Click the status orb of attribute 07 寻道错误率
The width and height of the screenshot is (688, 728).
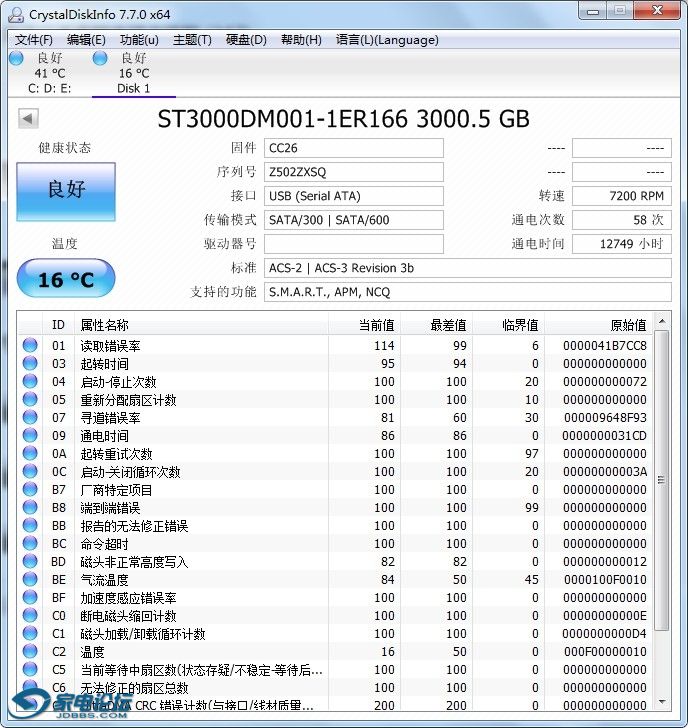point(30,417)
